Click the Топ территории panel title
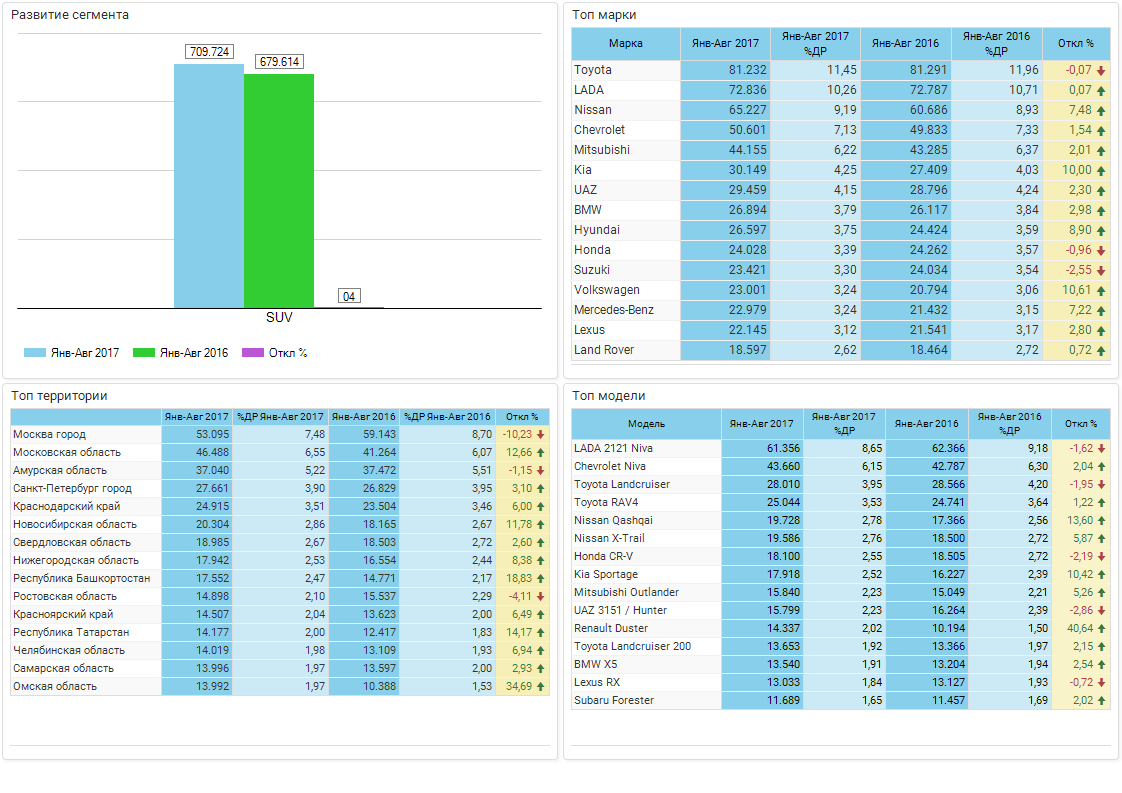Image resolution: width=1122 pixels, height=793 pixels. pyautogui.click(x=59, y=396)
